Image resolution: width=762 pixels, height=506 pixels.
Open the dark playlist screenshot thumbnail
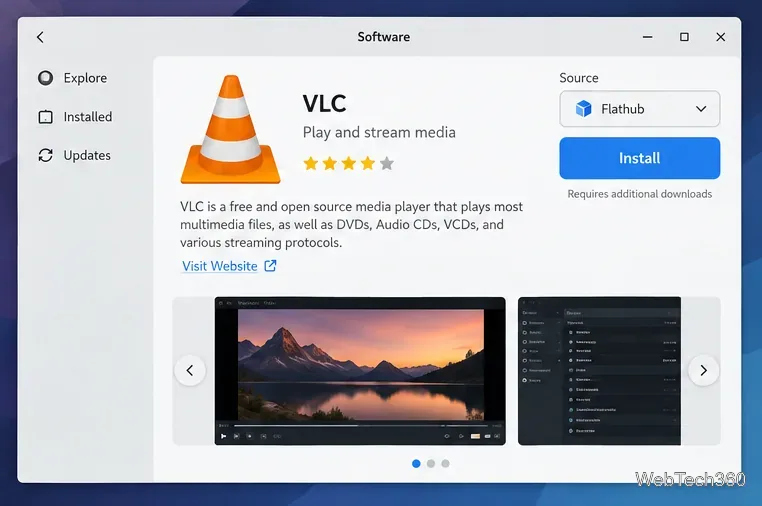[599, 371]
